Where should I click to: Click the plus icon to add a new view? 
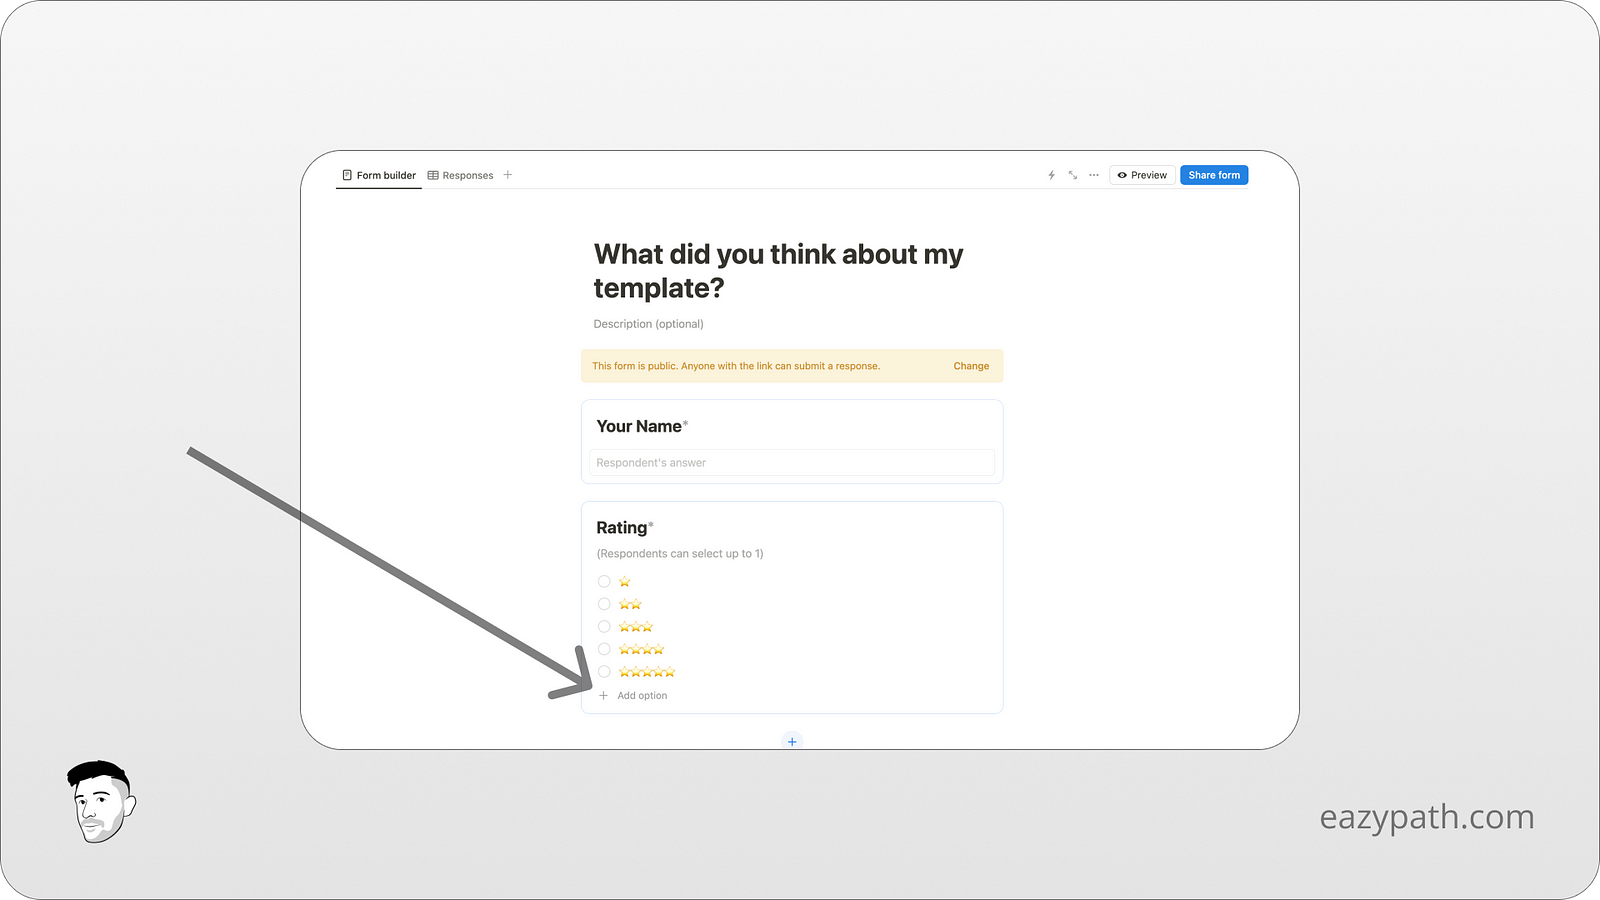pos(508,175)
